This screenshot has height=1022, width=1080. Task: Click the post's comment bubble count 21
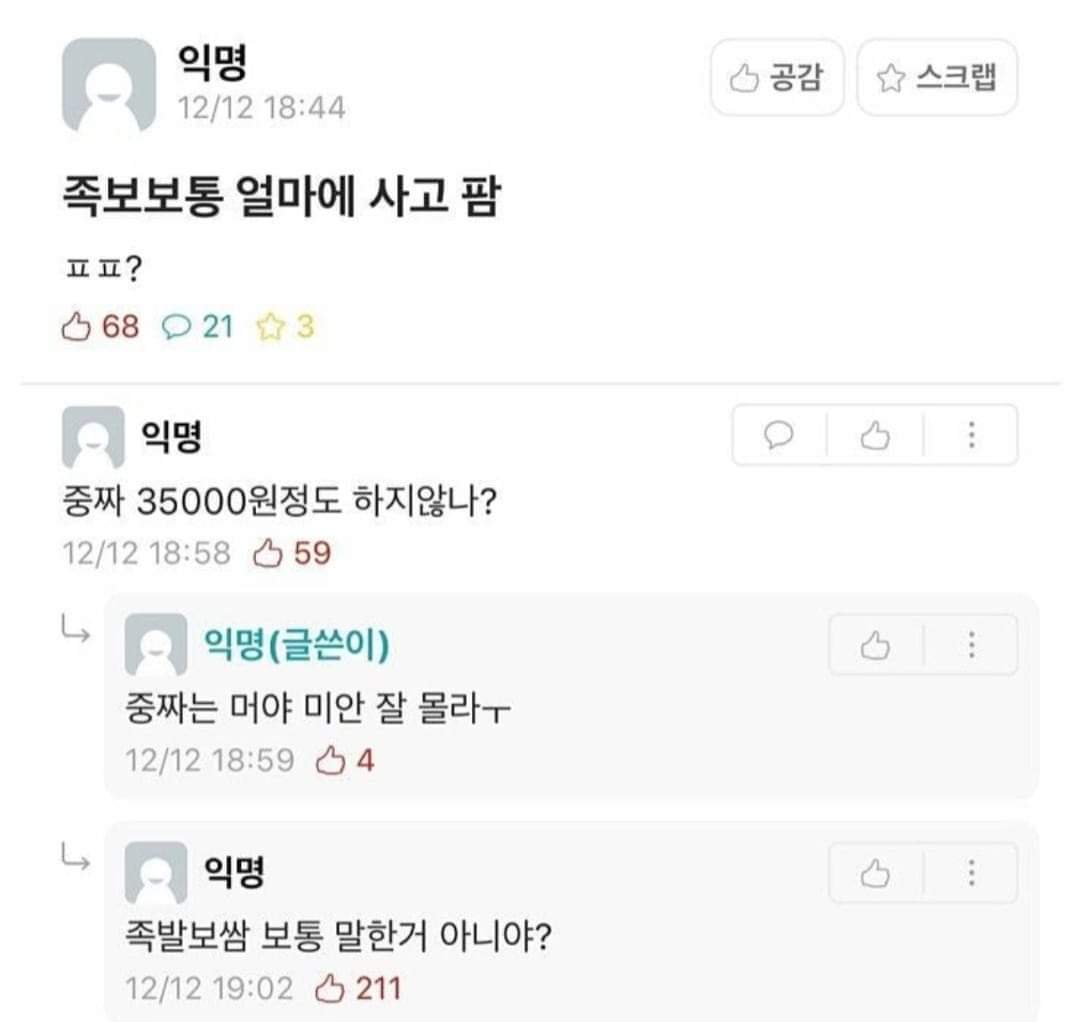198,326
